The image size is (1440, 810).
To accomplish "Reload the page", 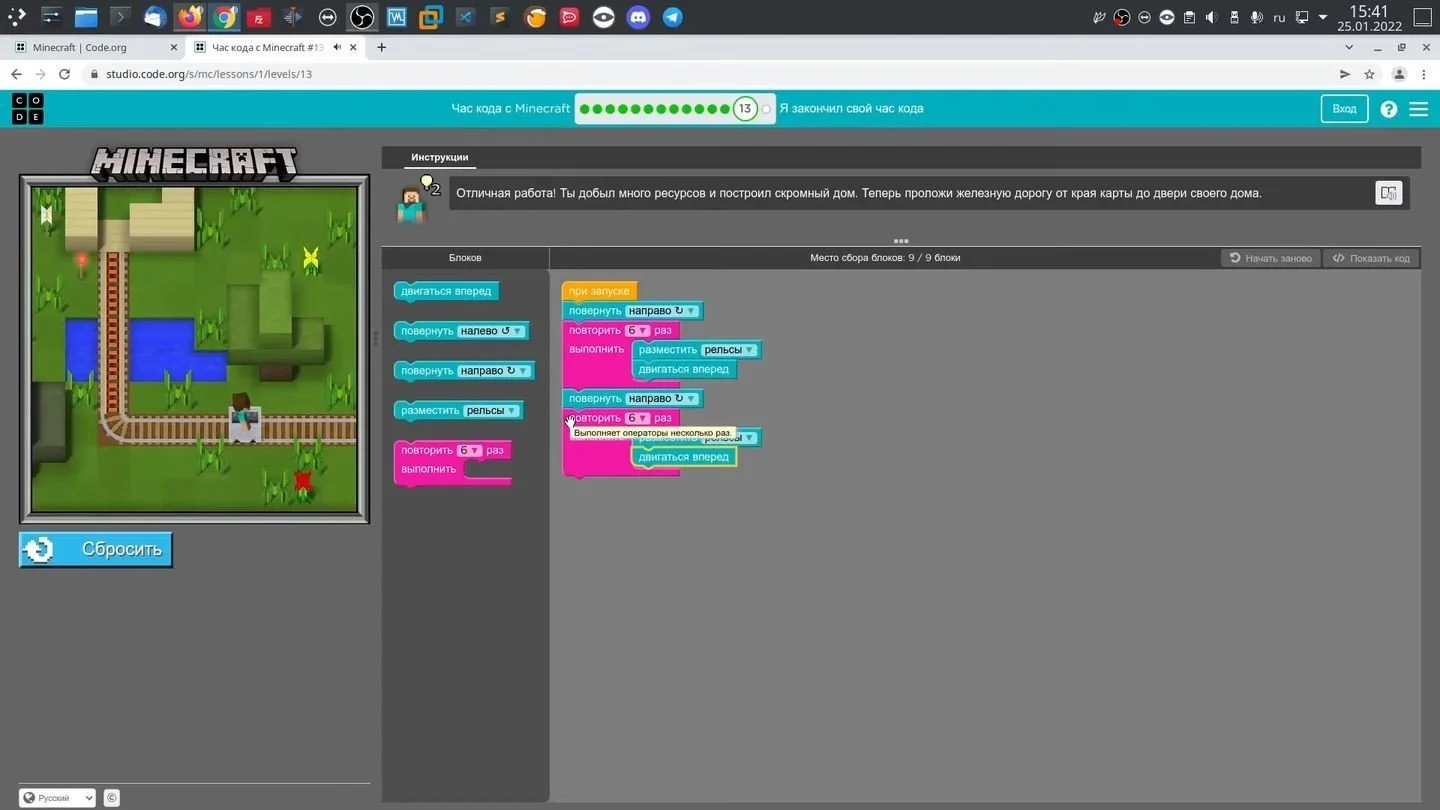I will click(64, 74).
